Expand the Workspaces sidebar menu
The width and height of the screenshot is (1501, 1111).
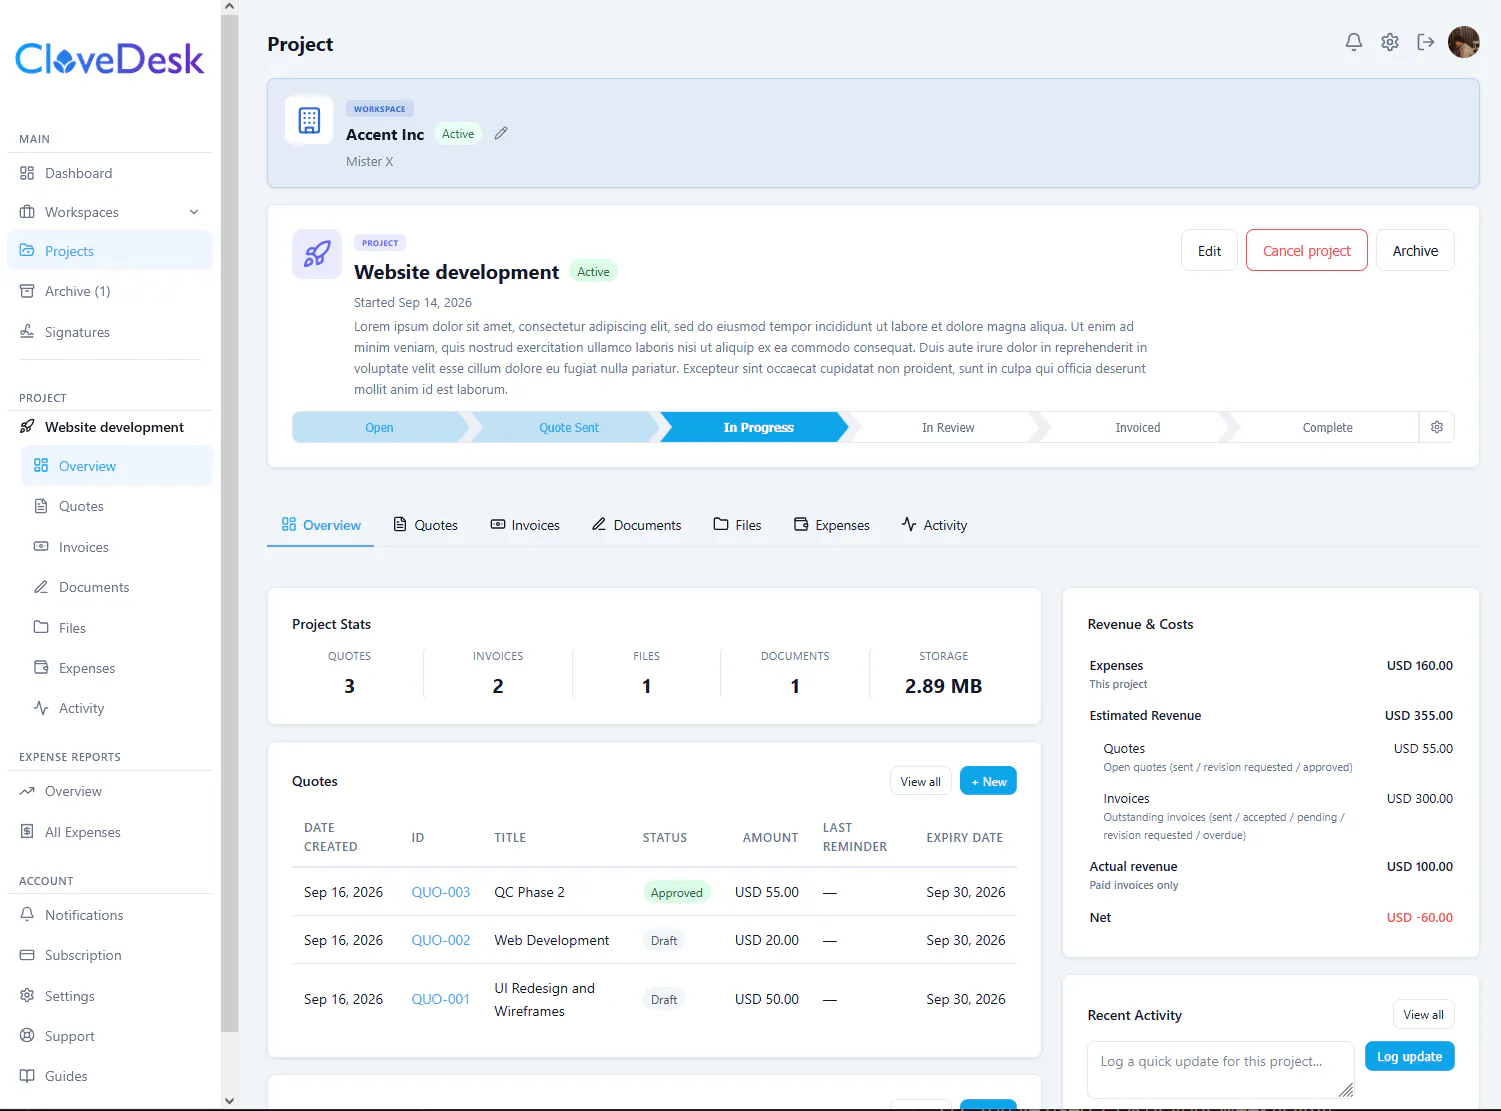pos(110,212)
